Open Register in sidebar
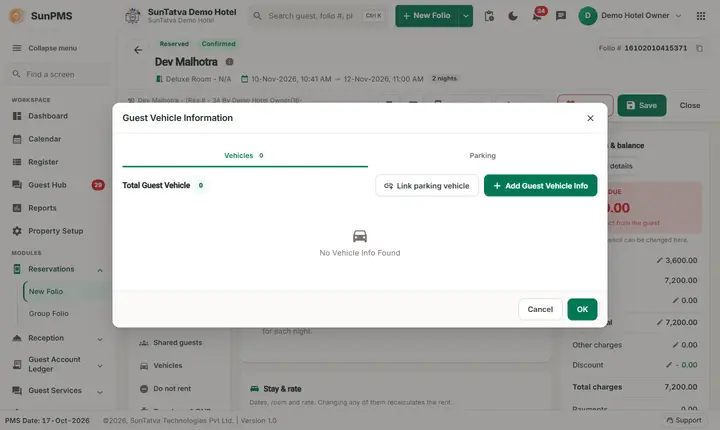Screen dimensions: 720x430 click(43, 162)
